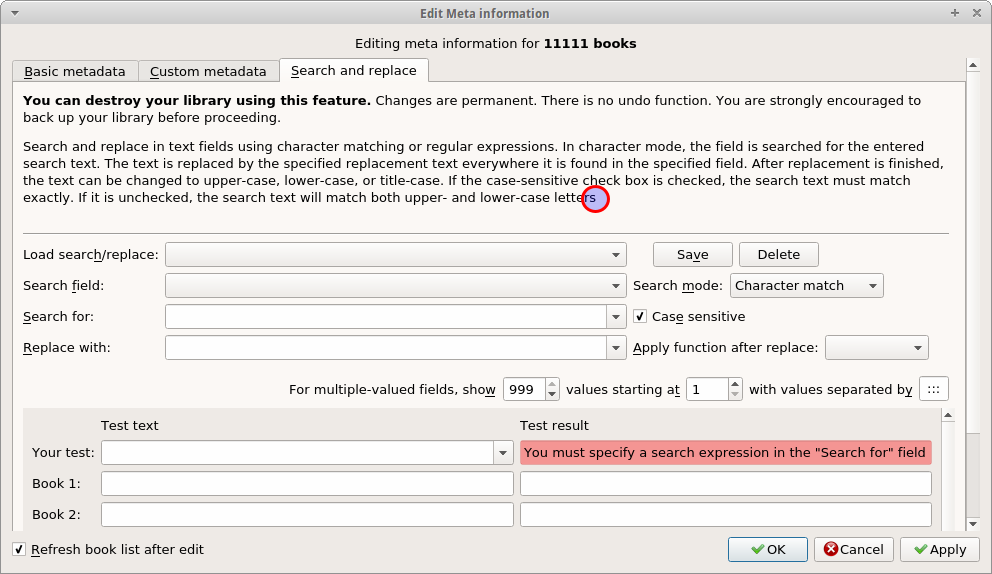Viewport: 992px width, 574px height.
Task: Open the window menu arrow in title bar
Action: click(x=11, y=13)
